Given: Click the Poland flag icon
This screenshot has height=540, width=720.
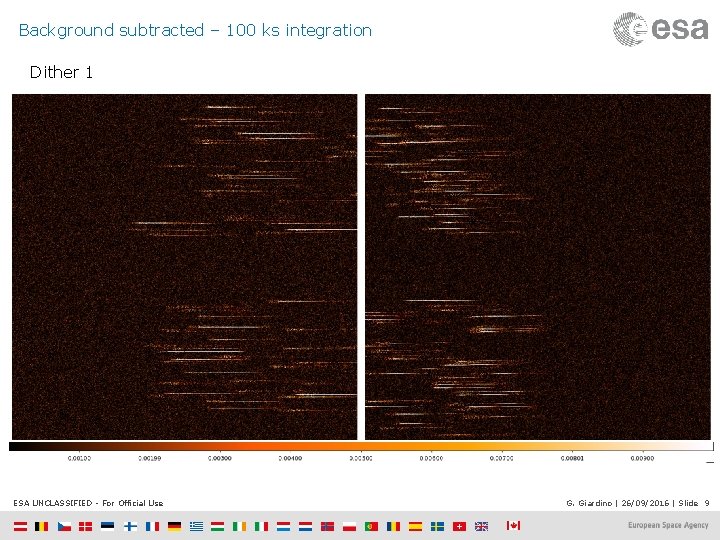Looking at the screenshot, I should click(349, 526).
